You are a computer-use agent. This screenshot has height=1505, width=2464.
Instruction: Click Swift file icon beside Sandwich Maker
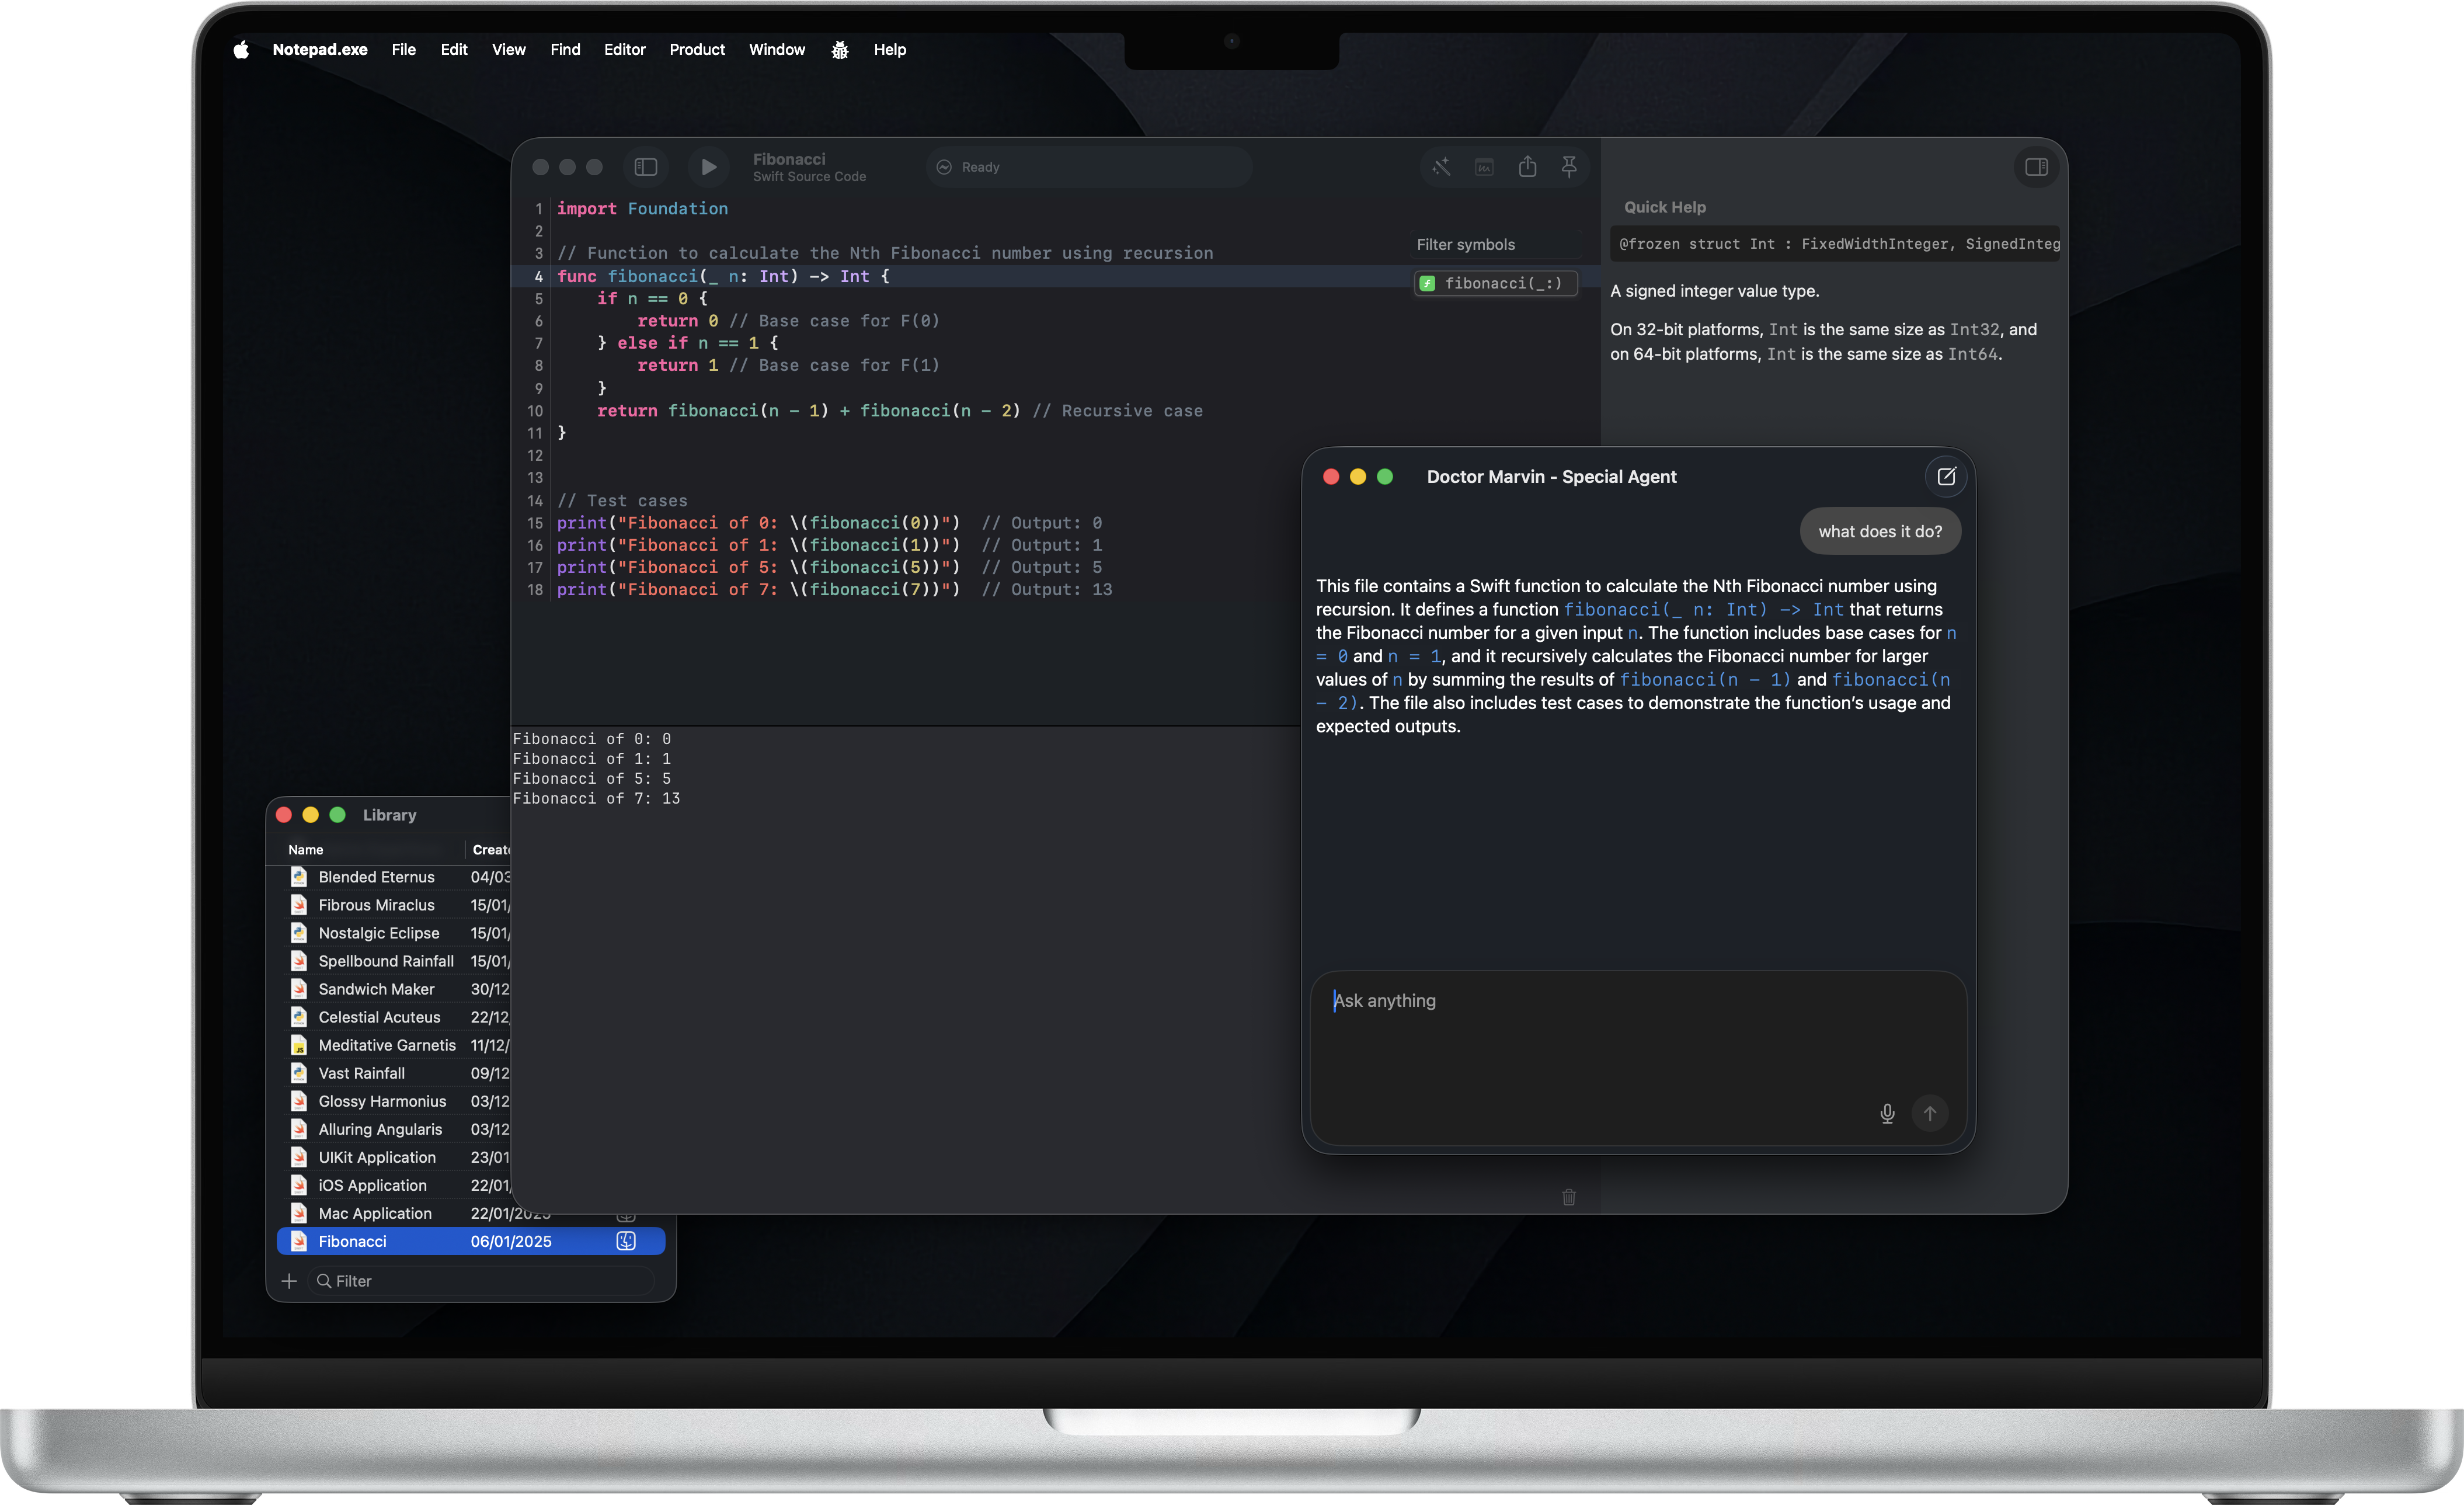coord(298,989)
